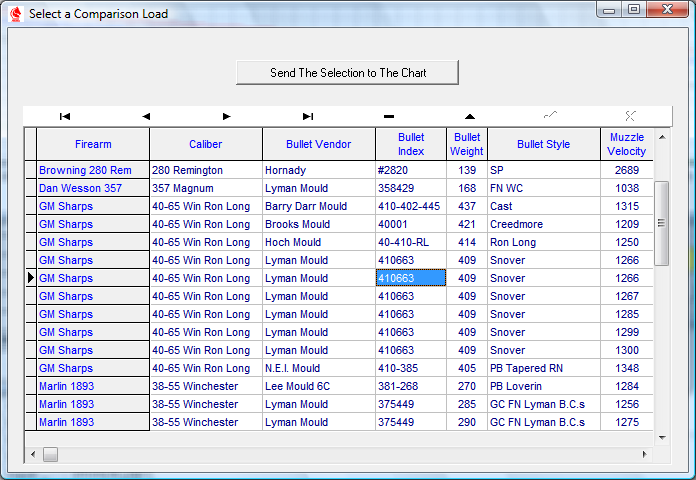
Task: Advance to next record arrow
Action: click(x=227, y=116)
